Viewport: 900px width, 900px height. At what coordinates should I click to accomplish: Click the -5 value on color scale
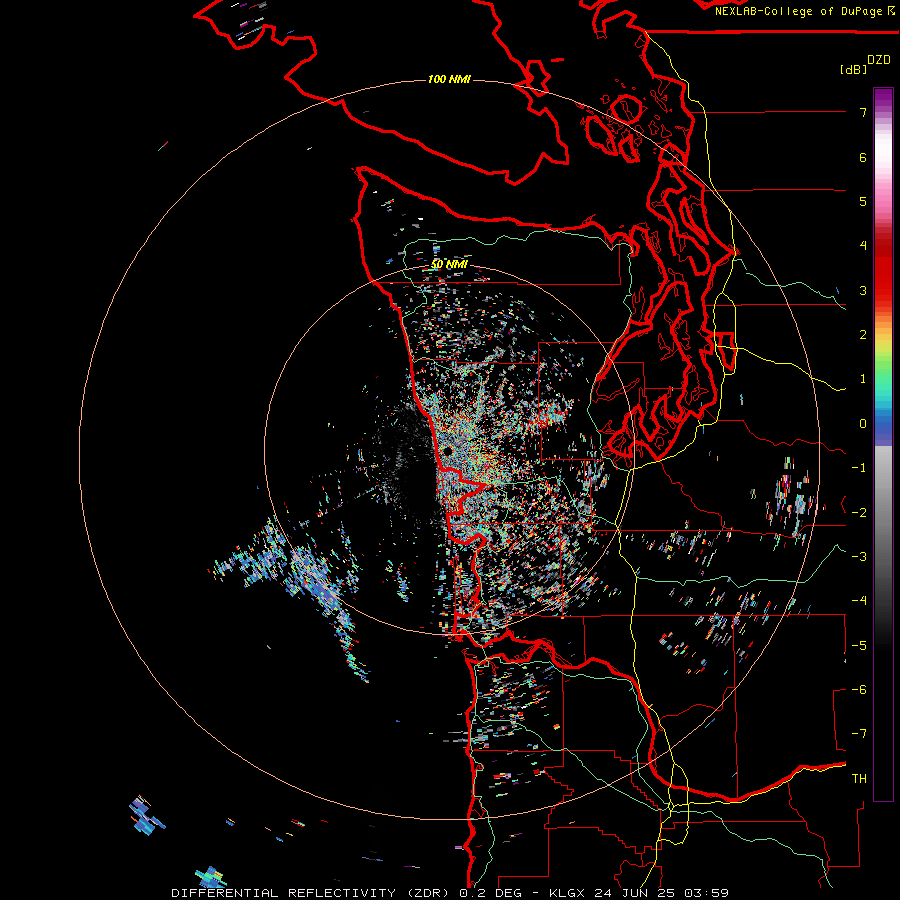pyautogui.click(x=859, y=646)
